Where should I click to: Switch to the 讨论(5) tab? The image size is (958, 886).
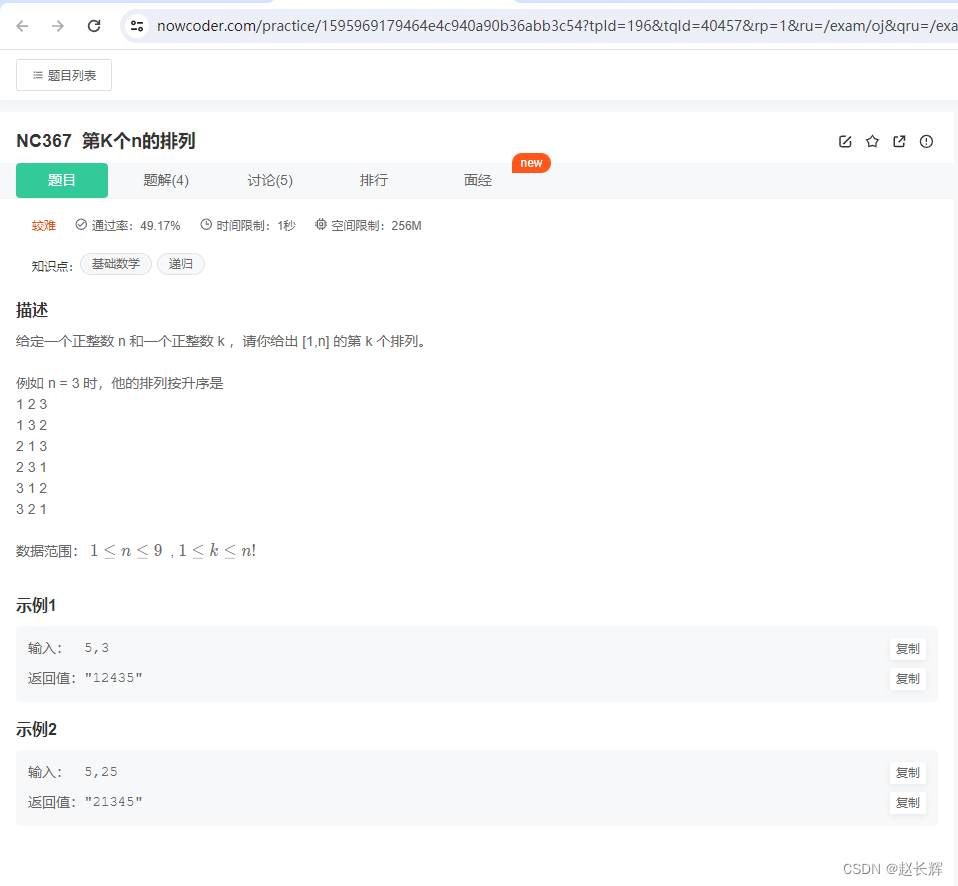coord(269,180)
